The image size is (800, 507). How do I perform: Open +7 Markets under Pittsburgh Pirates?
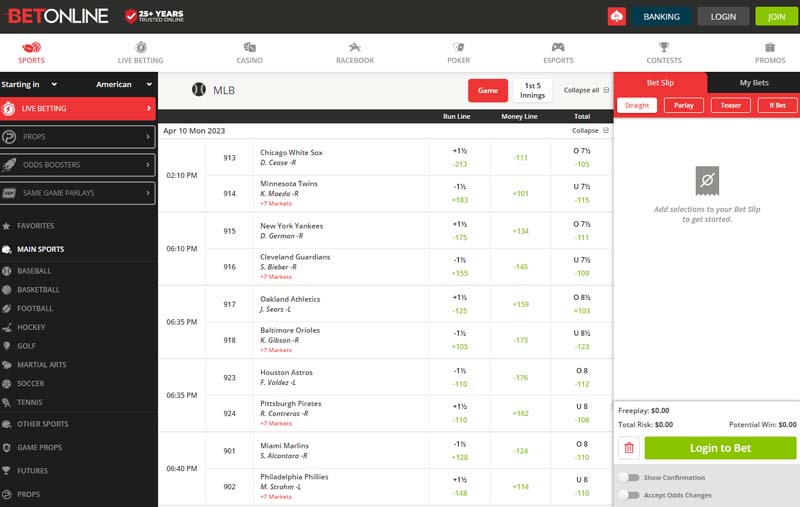(x=276, y=423)
